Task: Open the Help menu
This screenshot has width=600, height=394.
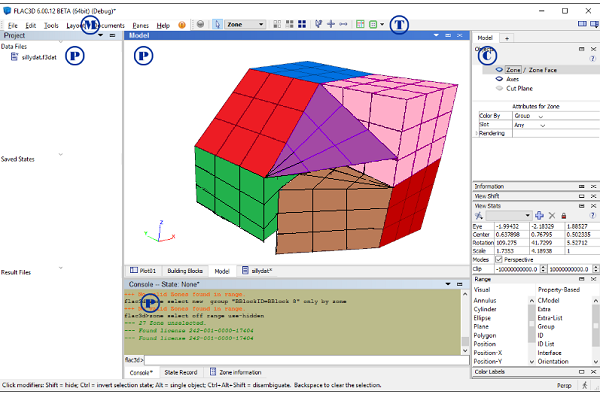Action: pyautogui.click(x=163, y=26)
